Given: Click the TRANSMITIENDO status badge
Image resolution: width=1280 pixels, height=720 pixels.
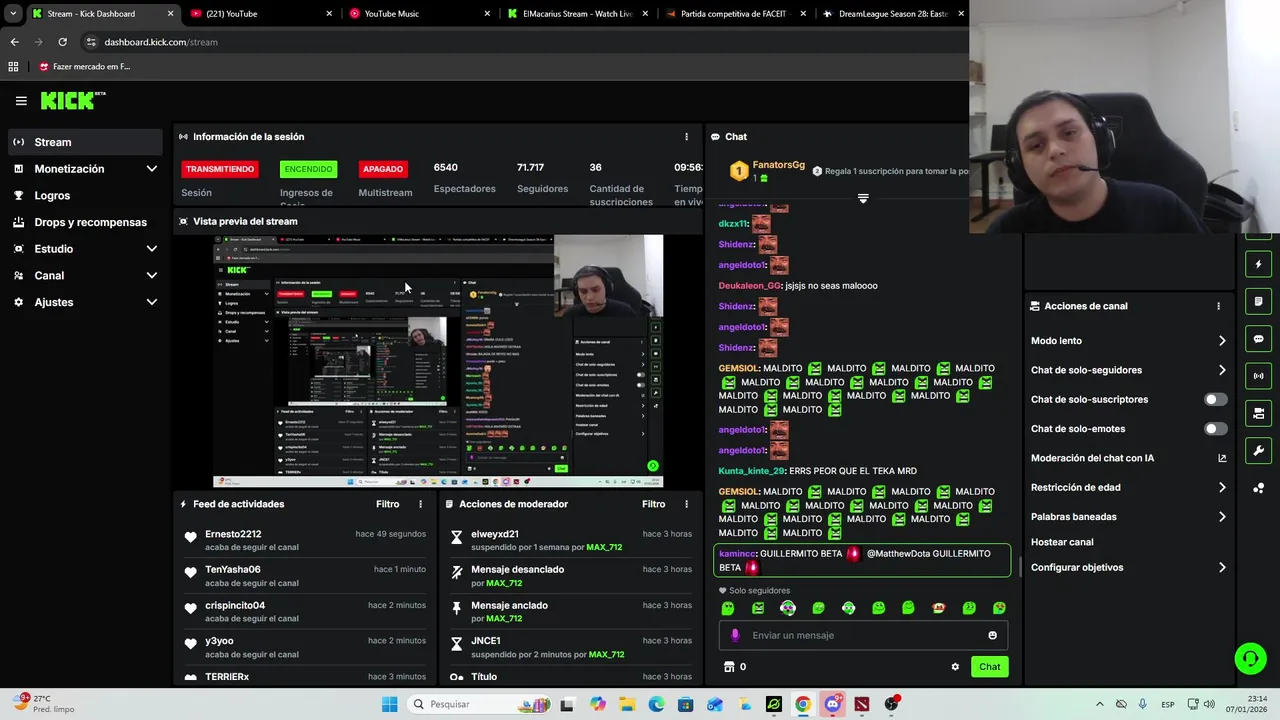Looking at the screenshot, I should [220, 169].
